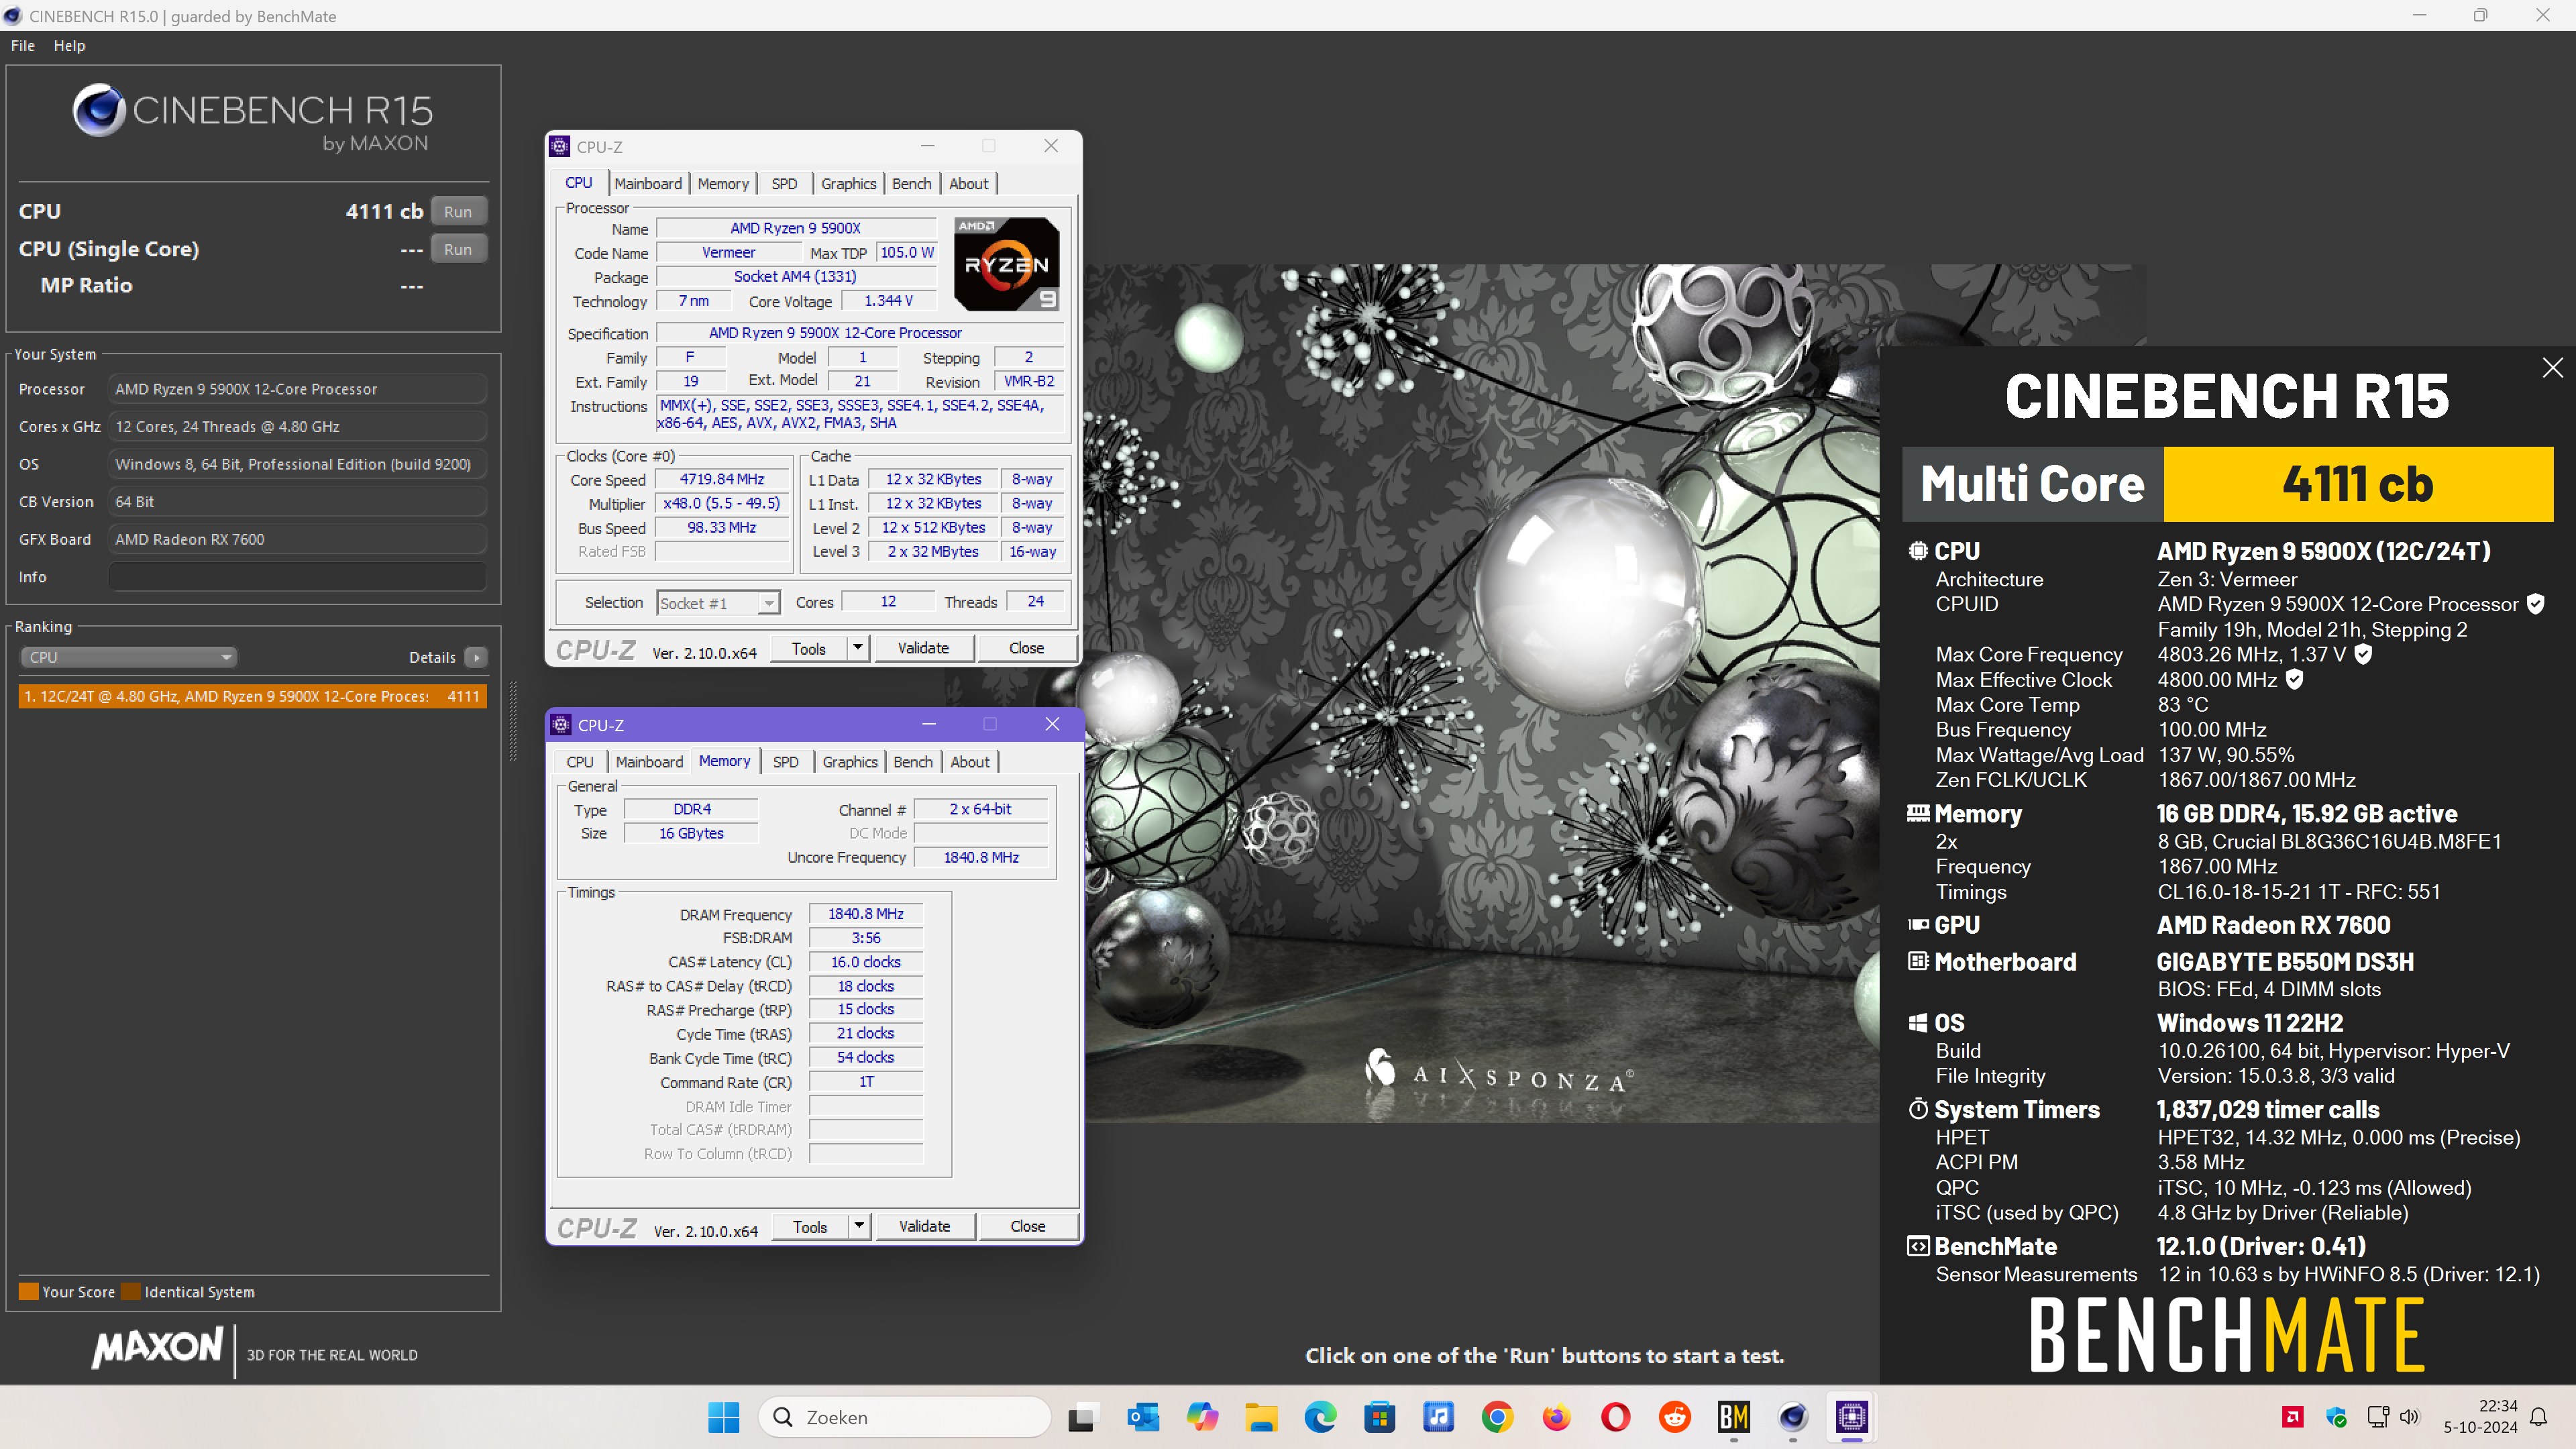Open the Windows Start menu
Screen dimensions: 2576x1449
coord(723,1417)
